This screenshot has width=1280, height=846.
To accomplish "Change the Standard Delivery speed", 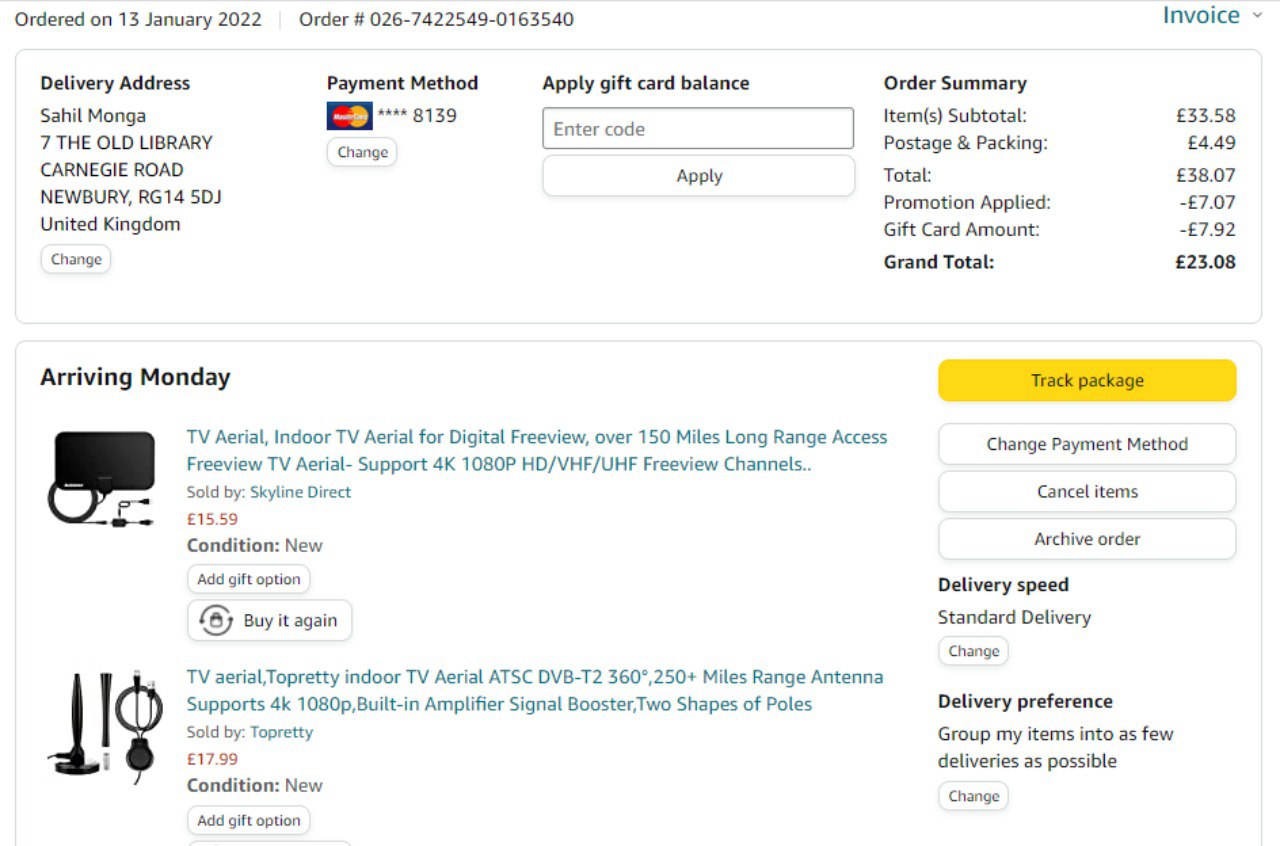I will click(973, 651).
